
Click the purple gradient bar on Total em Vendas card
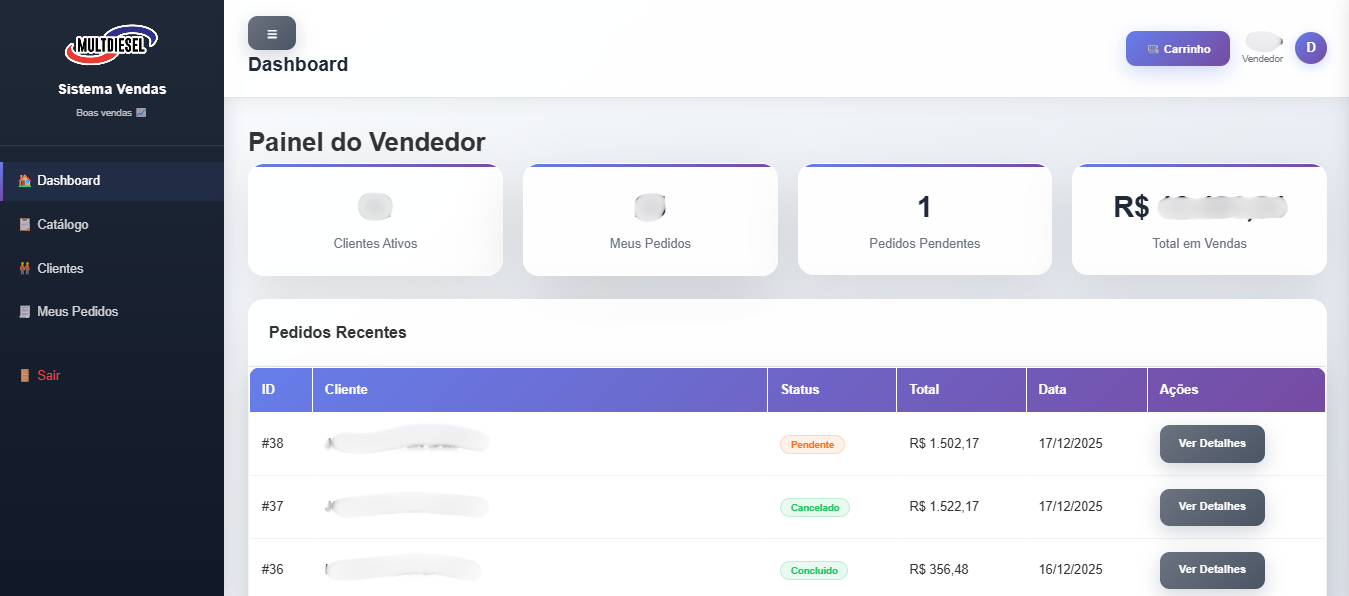point(1199,166)
